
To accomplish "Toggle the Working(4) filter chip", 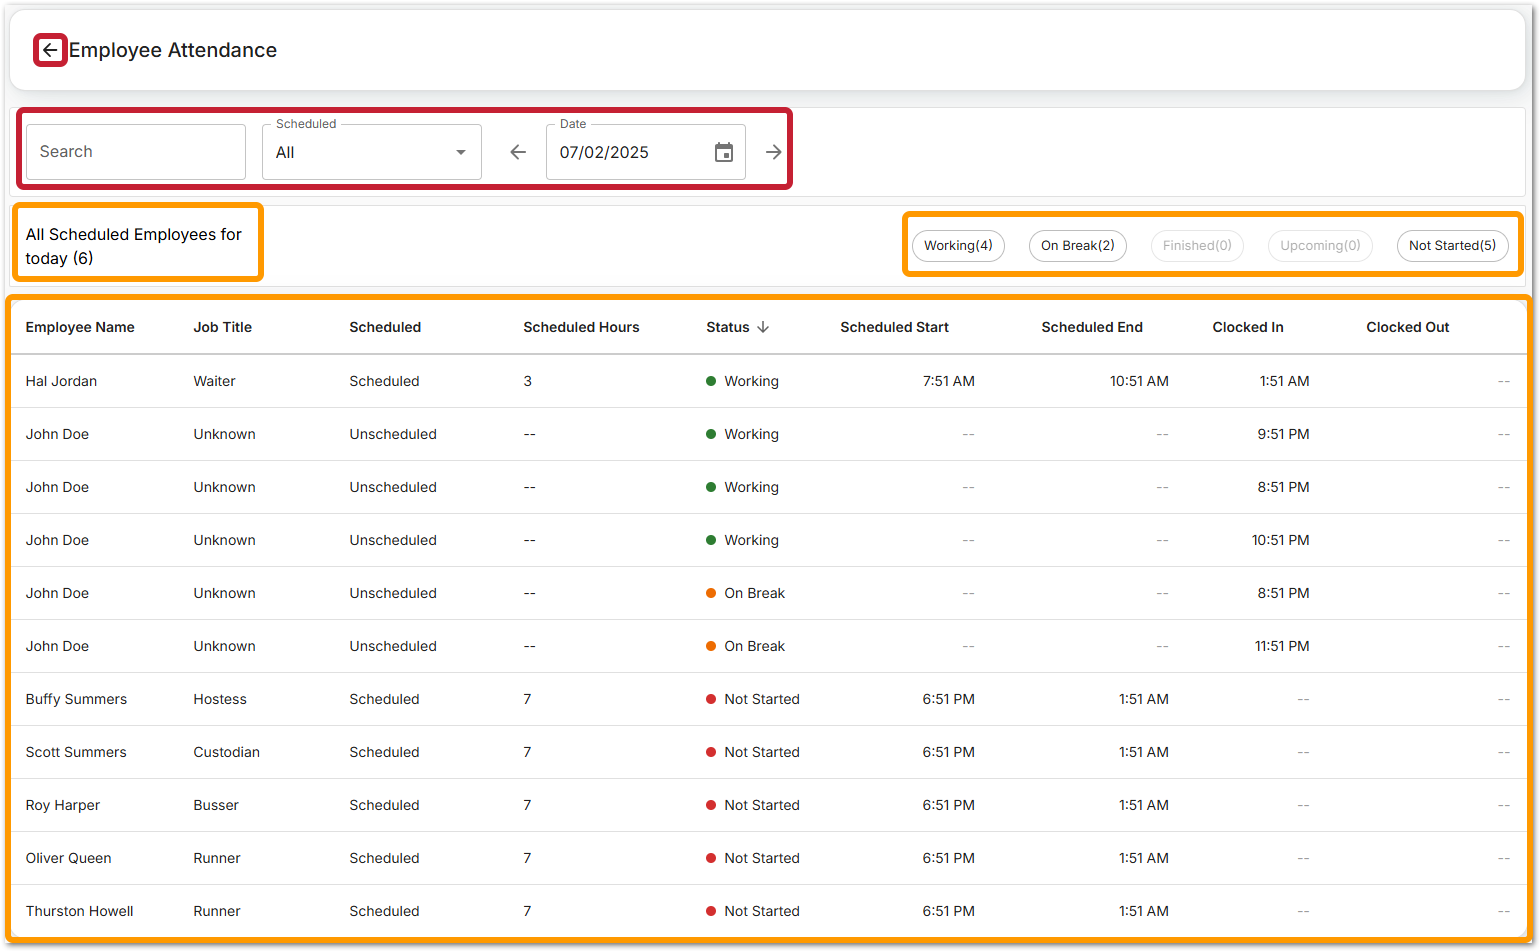I will point(957,246).
